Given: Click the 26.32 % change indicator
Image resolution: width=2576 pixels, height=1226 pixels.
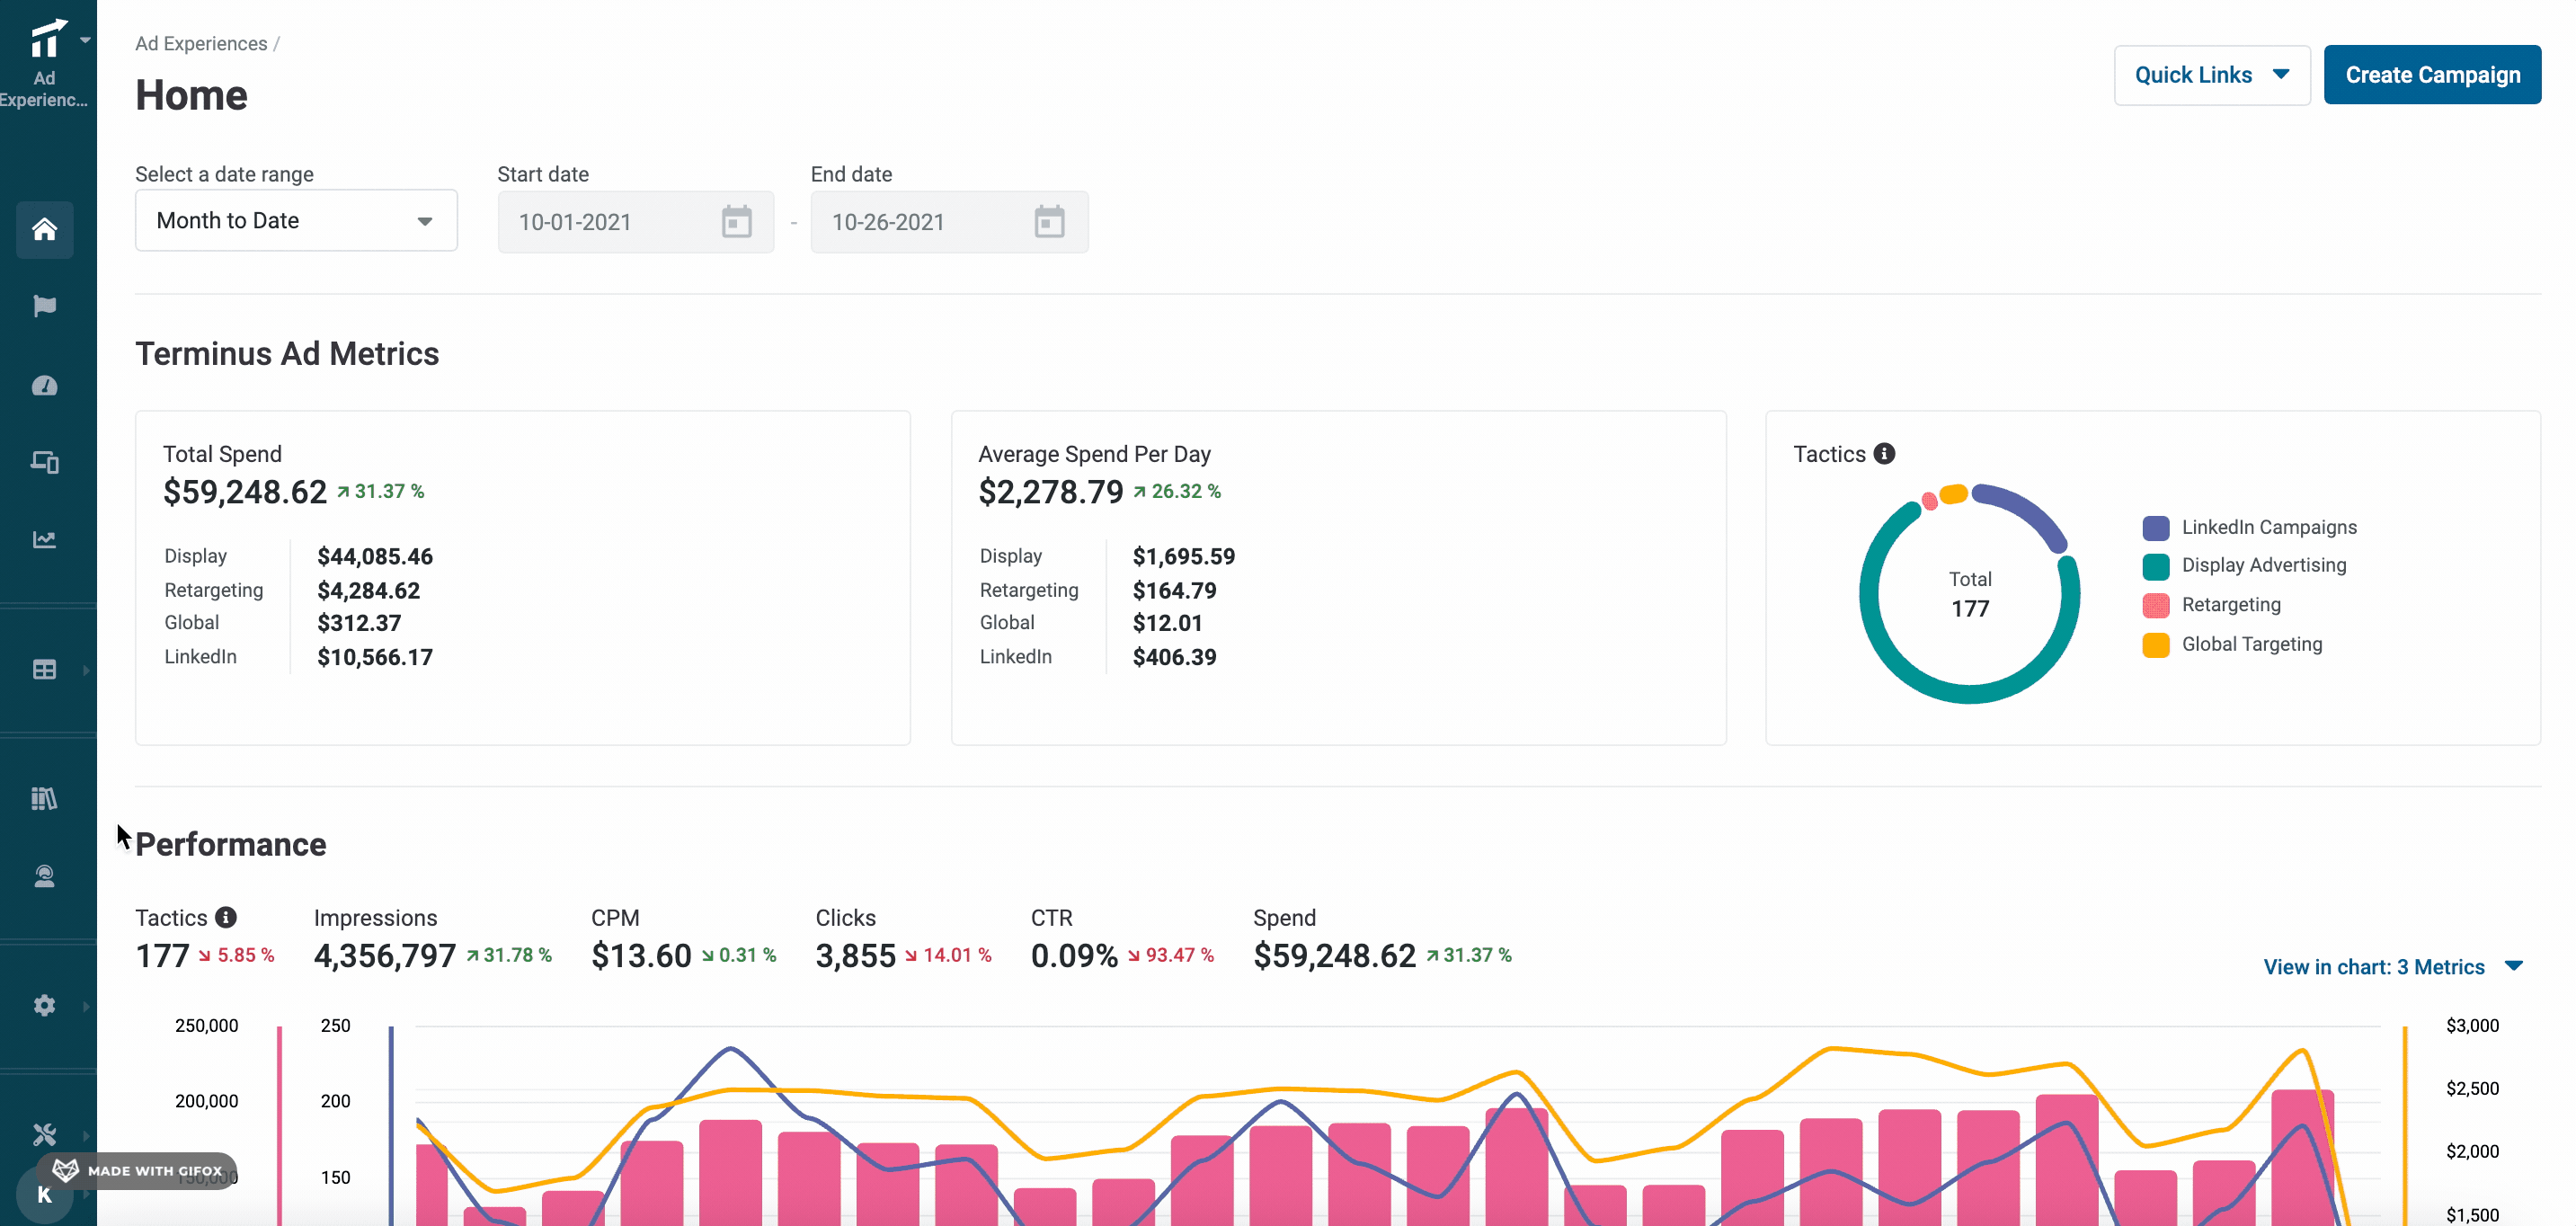Looking at the screenshot, I should [x=1177, y=491].
